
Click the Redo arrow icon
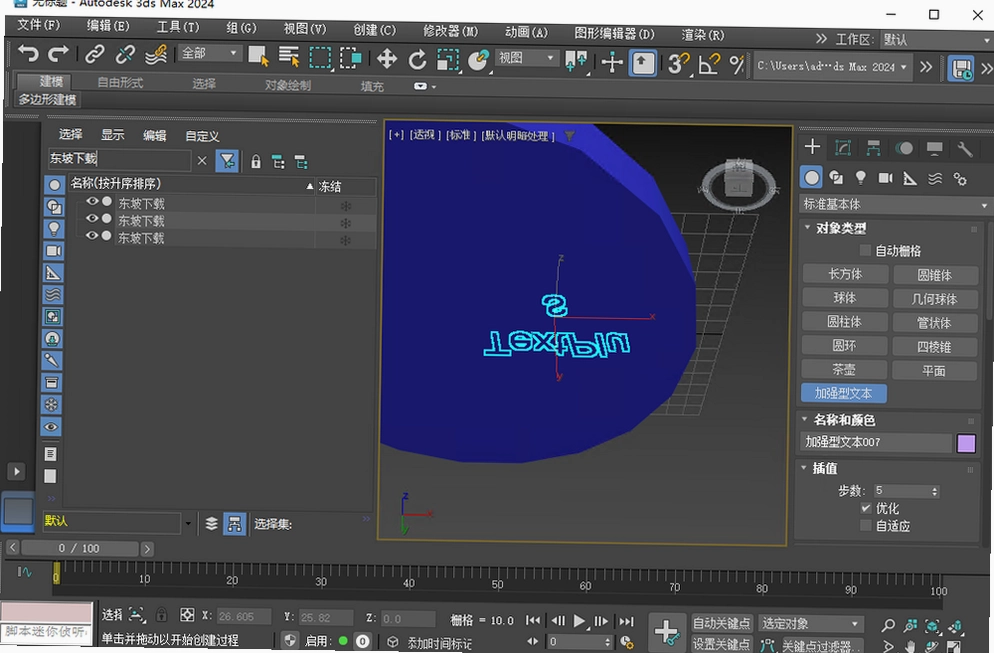58,55
